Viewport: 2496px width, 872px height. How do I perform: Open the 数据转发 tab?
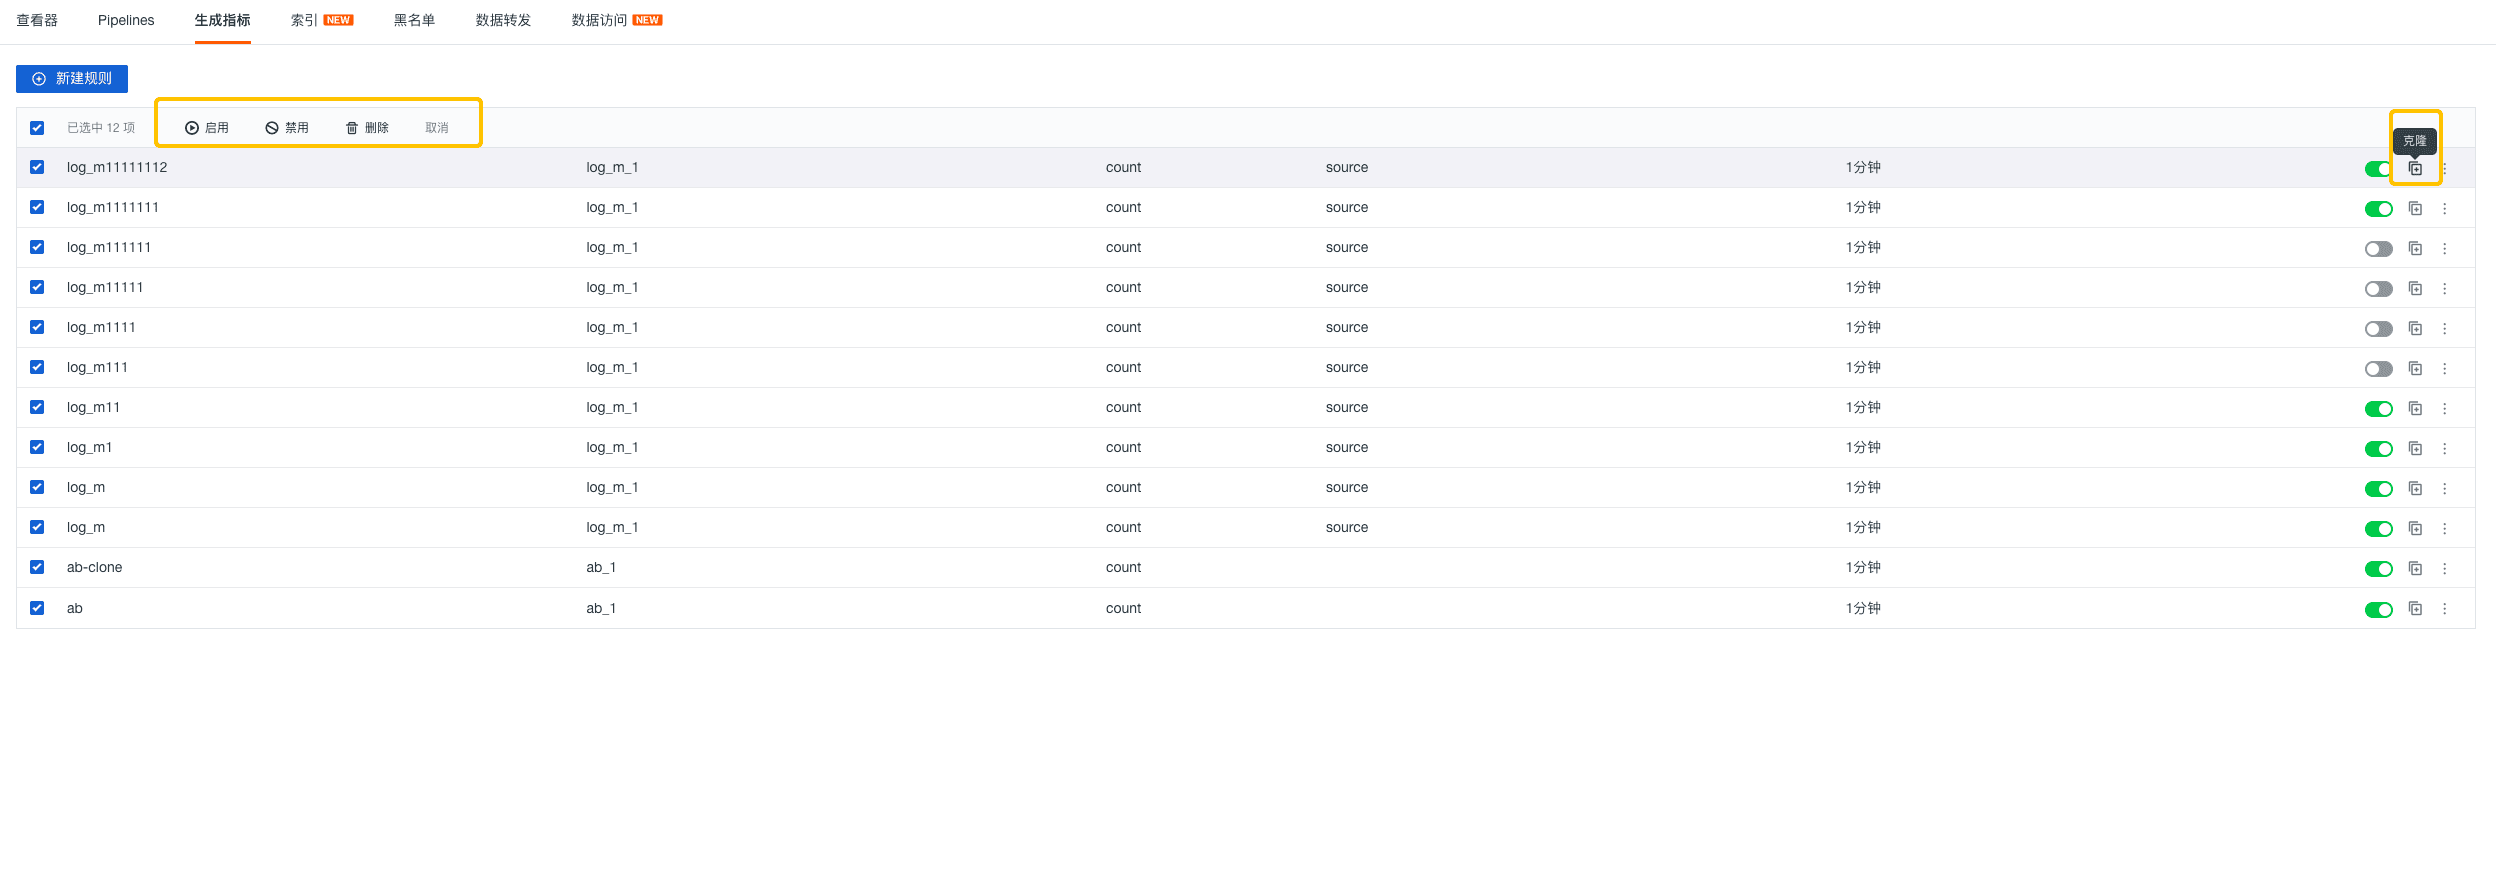pyautogui.click(x=503, y=20)
